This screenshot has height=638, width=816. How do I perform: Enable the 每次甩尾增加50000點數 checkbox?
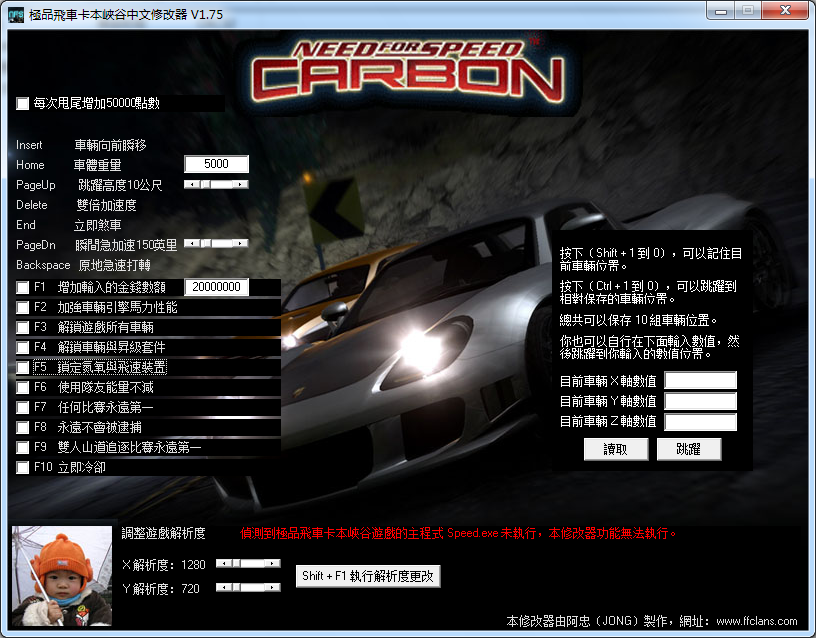[22, 104]
